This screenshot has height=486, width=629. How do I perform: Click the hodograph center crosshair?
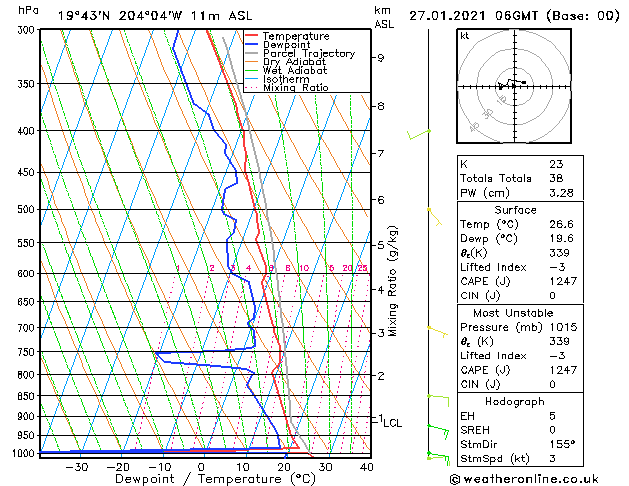coord(514,86)
